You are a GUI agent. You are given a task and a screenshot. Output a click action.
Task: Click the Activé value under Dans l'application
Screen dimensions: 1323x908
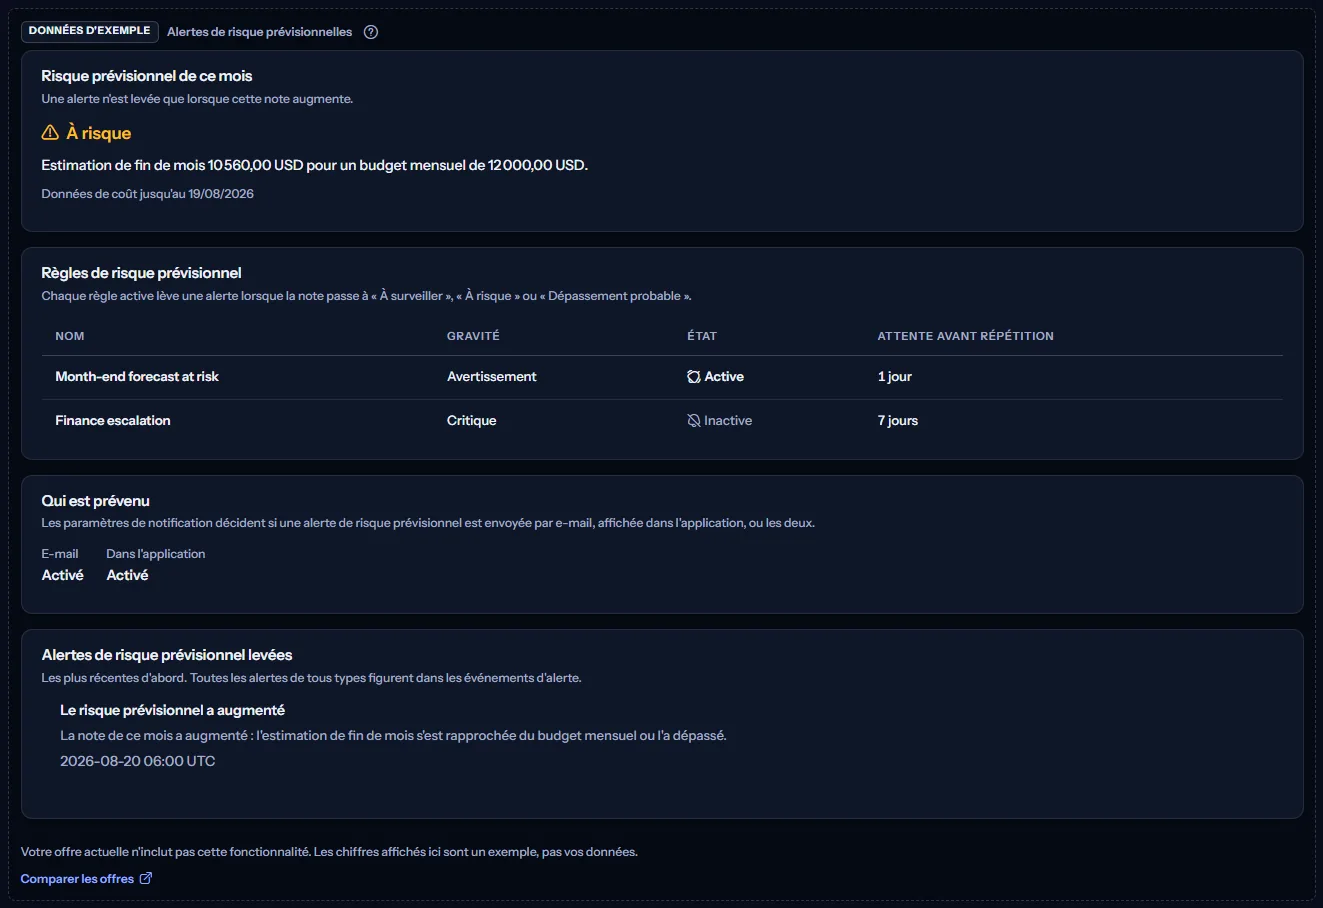128,575
